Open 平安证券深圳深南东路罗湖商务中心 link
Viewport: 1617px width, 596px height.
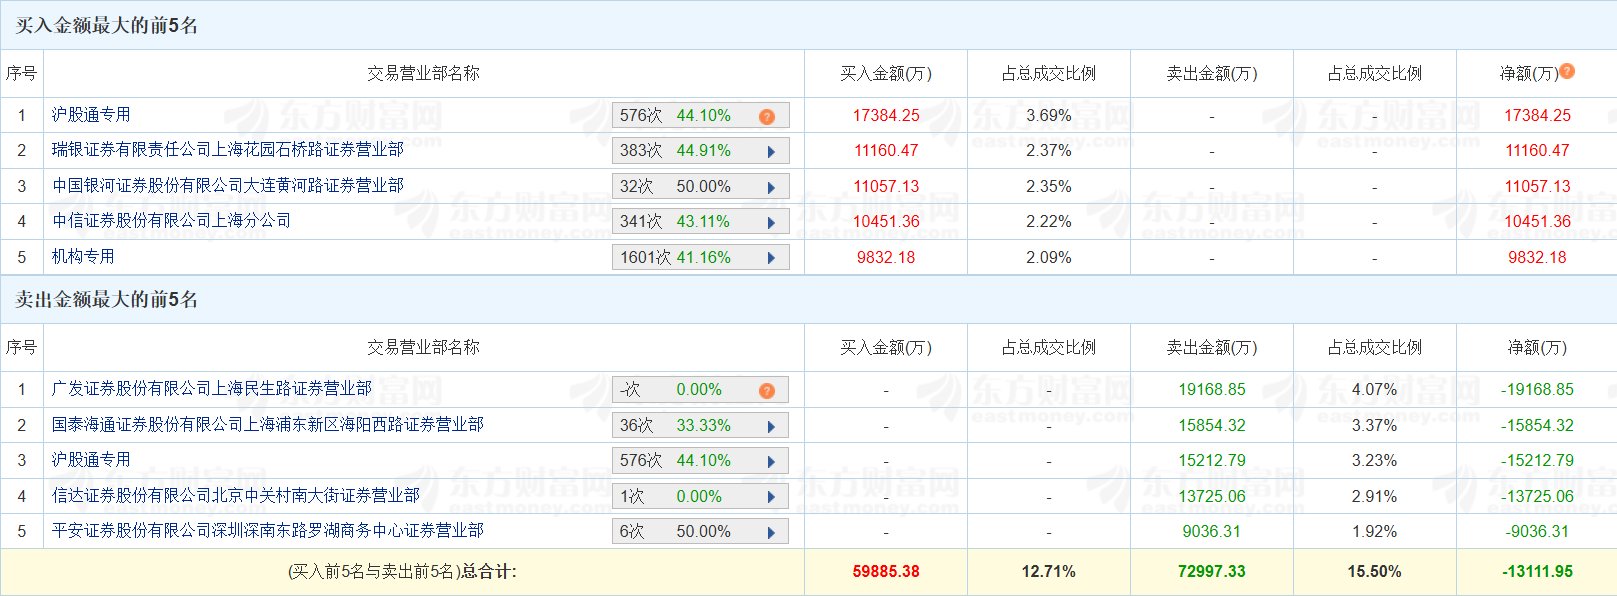pos(268,531)
